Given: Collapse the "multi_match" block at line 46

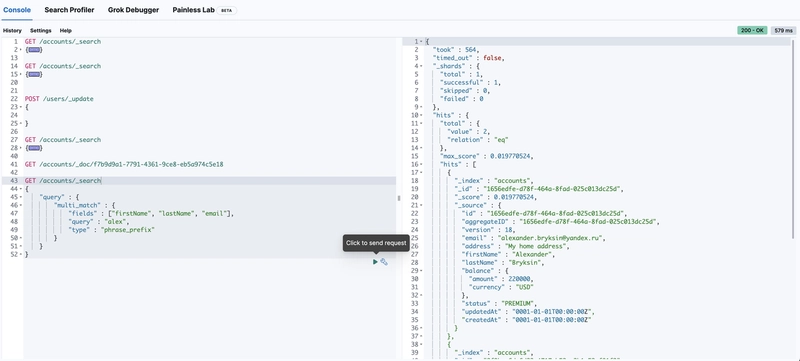Looking at the screenshot, I should [x=20, y=205].
